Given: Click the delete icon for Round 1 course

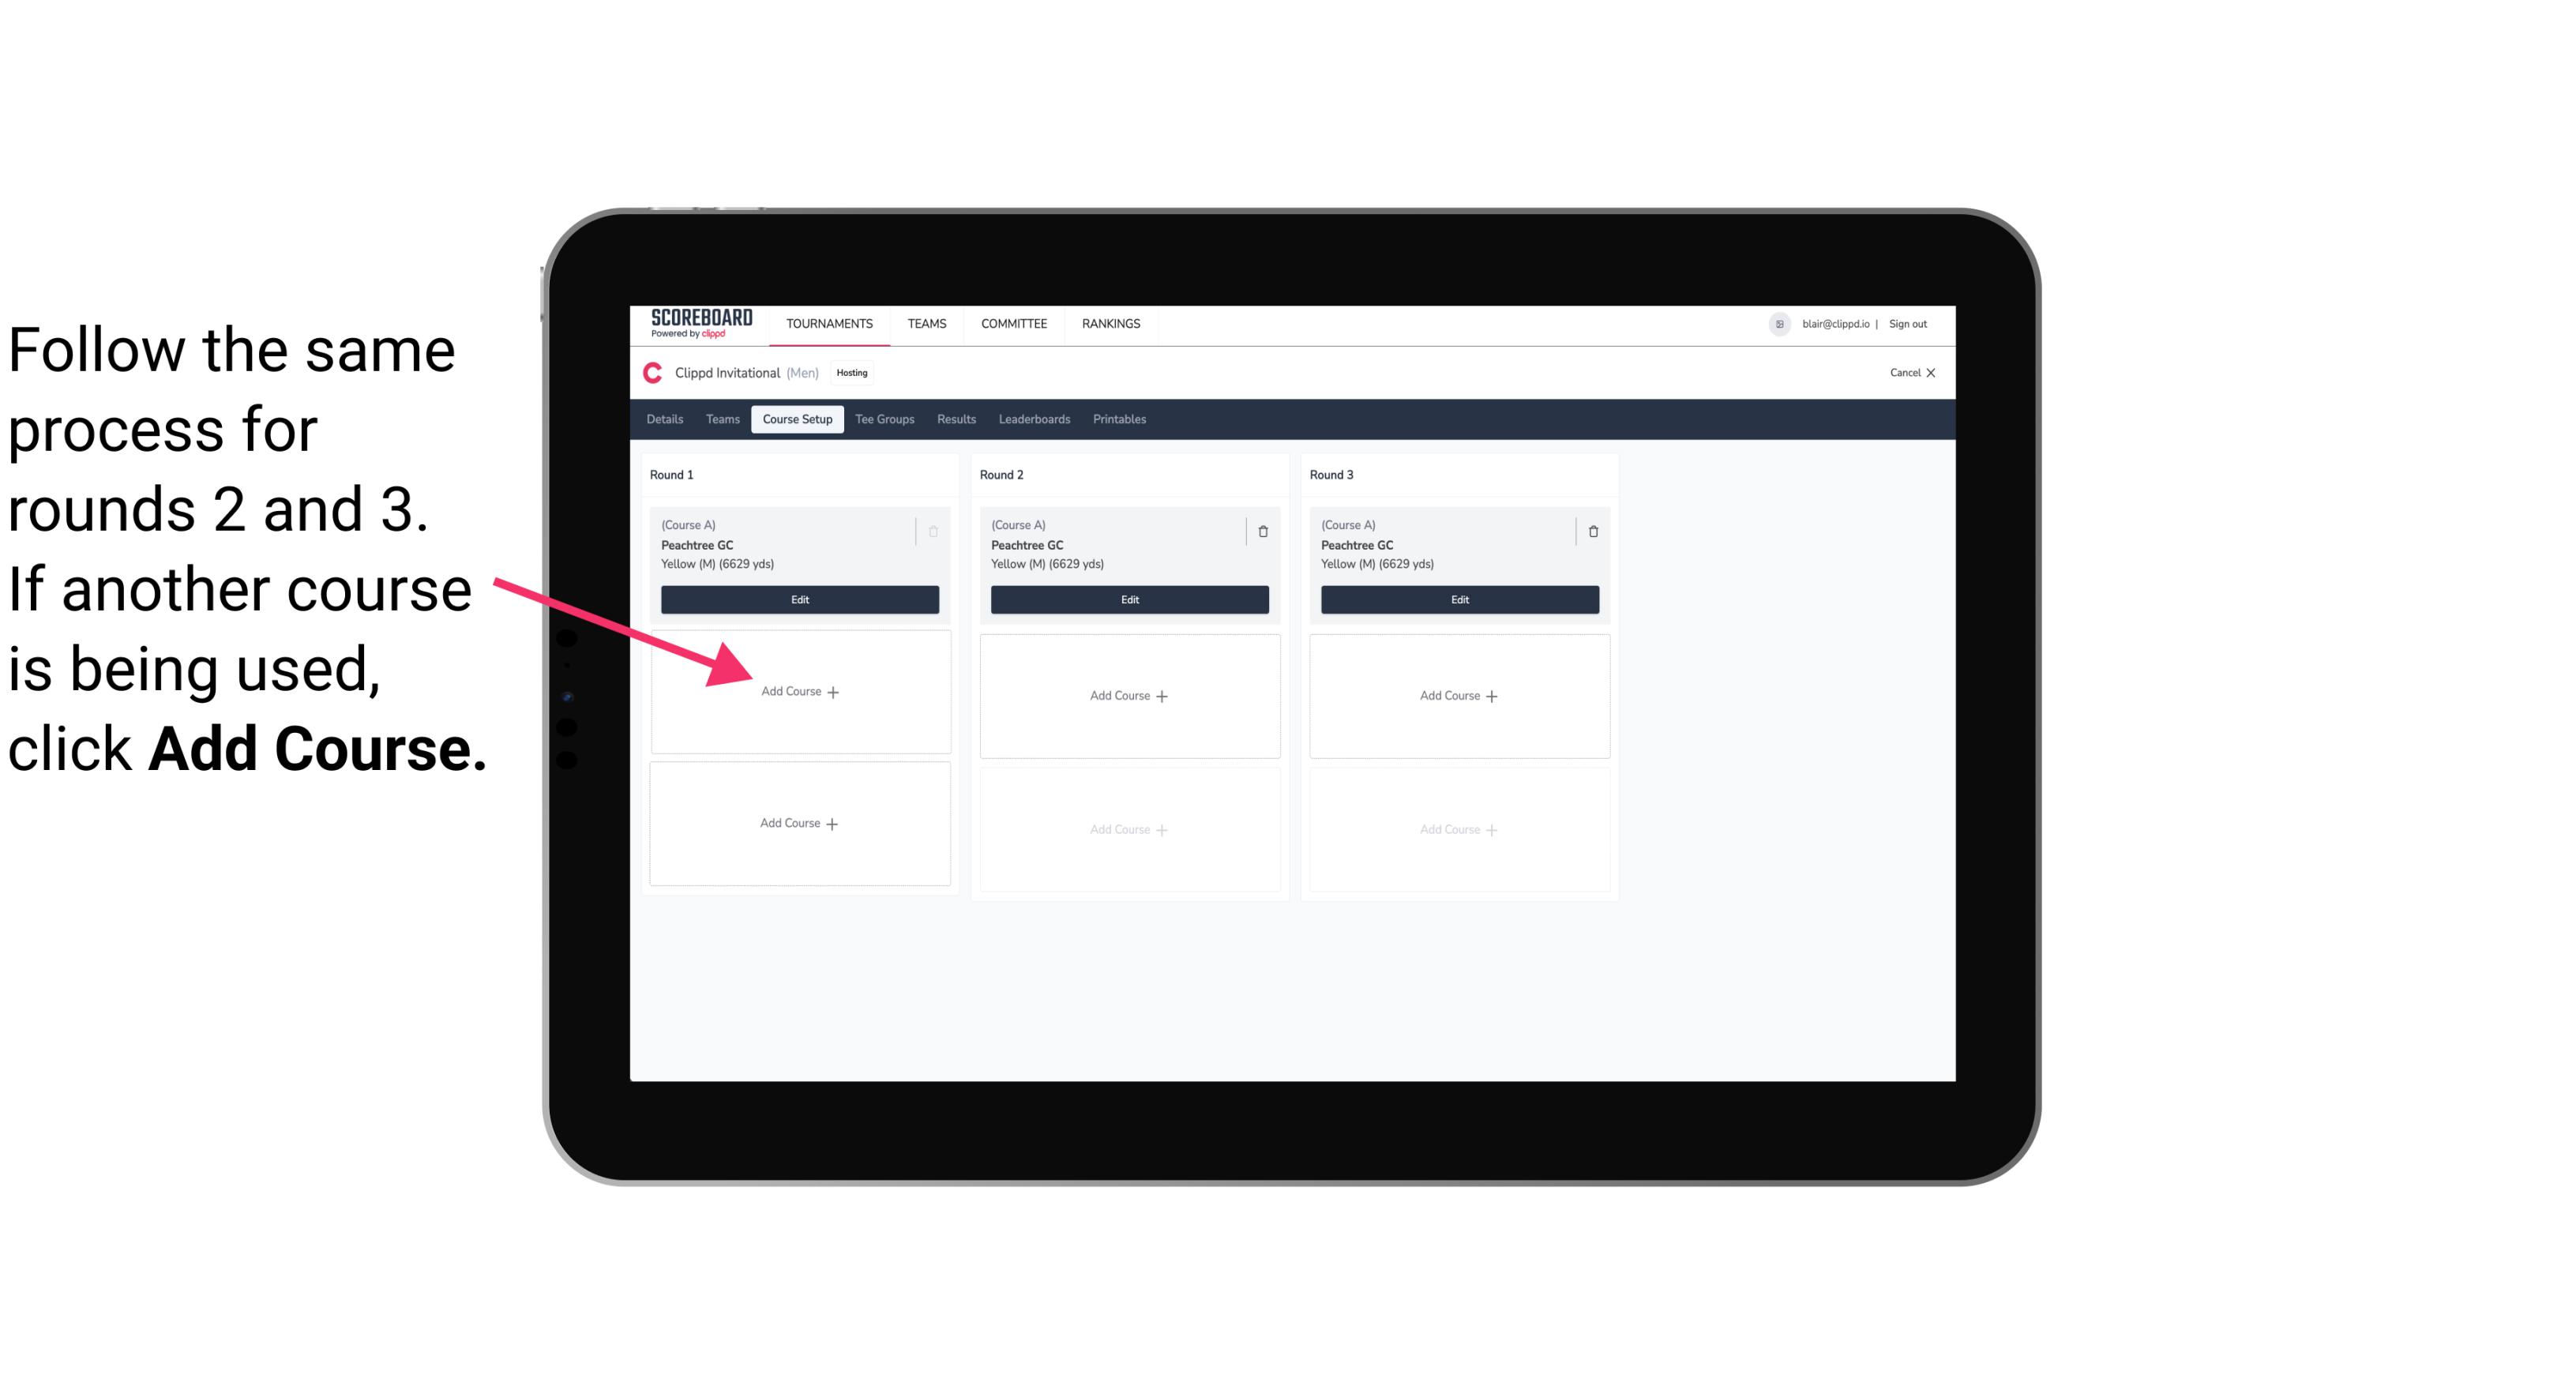Looking at the screenshot, I should 935,531.
